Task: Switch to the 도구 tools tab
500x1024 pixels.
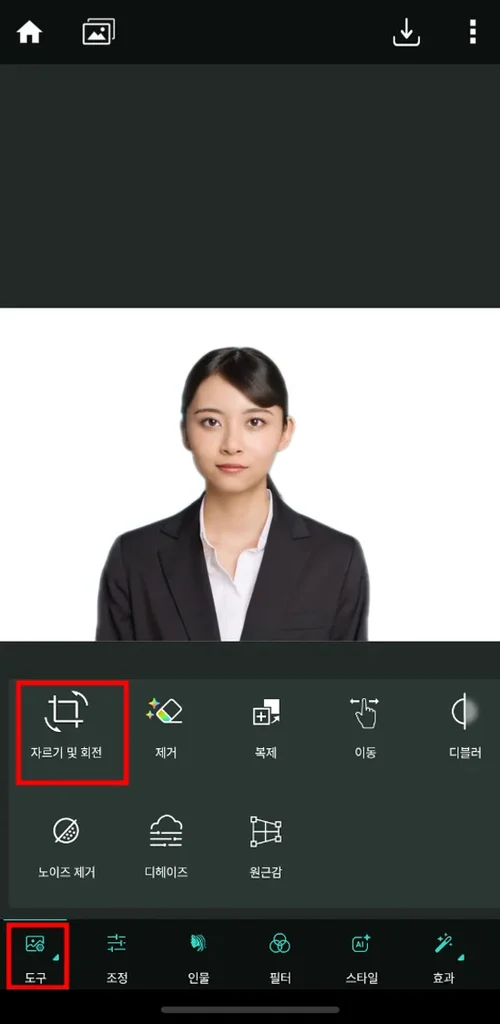Action: pos(36,957)
